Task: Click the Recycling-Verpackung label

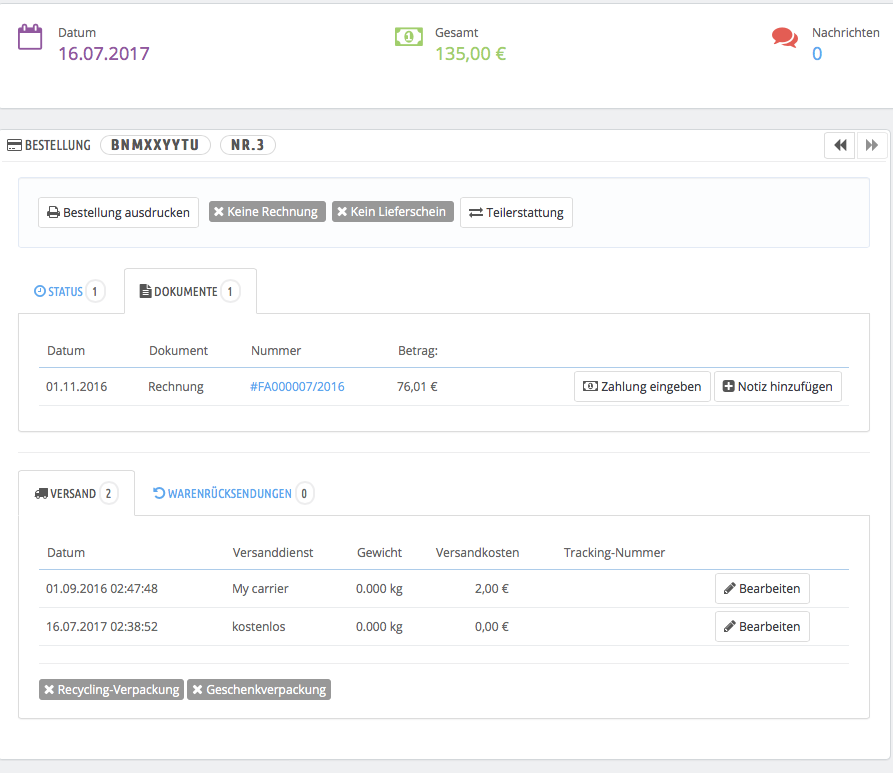Action: click(112, 689)
